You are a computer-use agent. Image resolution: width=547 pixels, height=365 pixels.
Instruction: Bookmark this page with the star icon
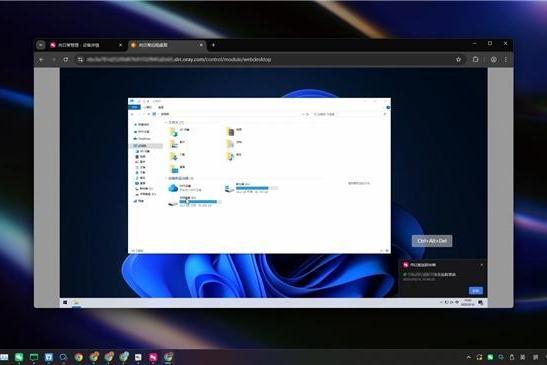click(x=458, y=60)
